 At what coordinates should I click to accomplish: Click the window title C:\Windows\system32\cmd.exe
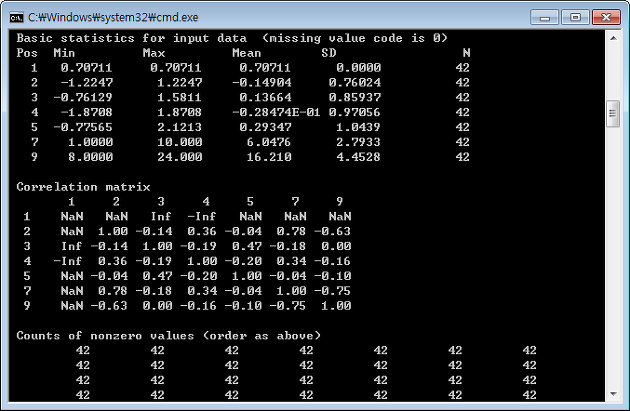pos(113,18)
